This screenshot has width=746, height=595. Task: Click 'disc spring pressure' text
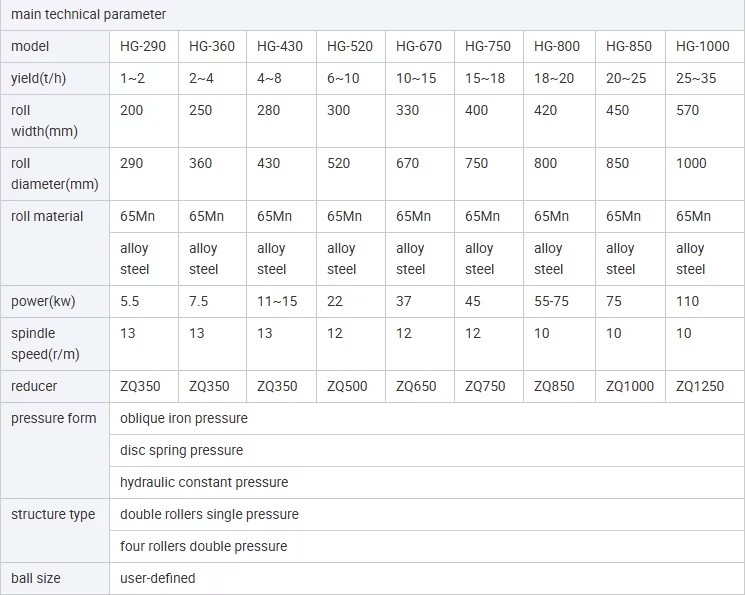(x=181, y=450)
